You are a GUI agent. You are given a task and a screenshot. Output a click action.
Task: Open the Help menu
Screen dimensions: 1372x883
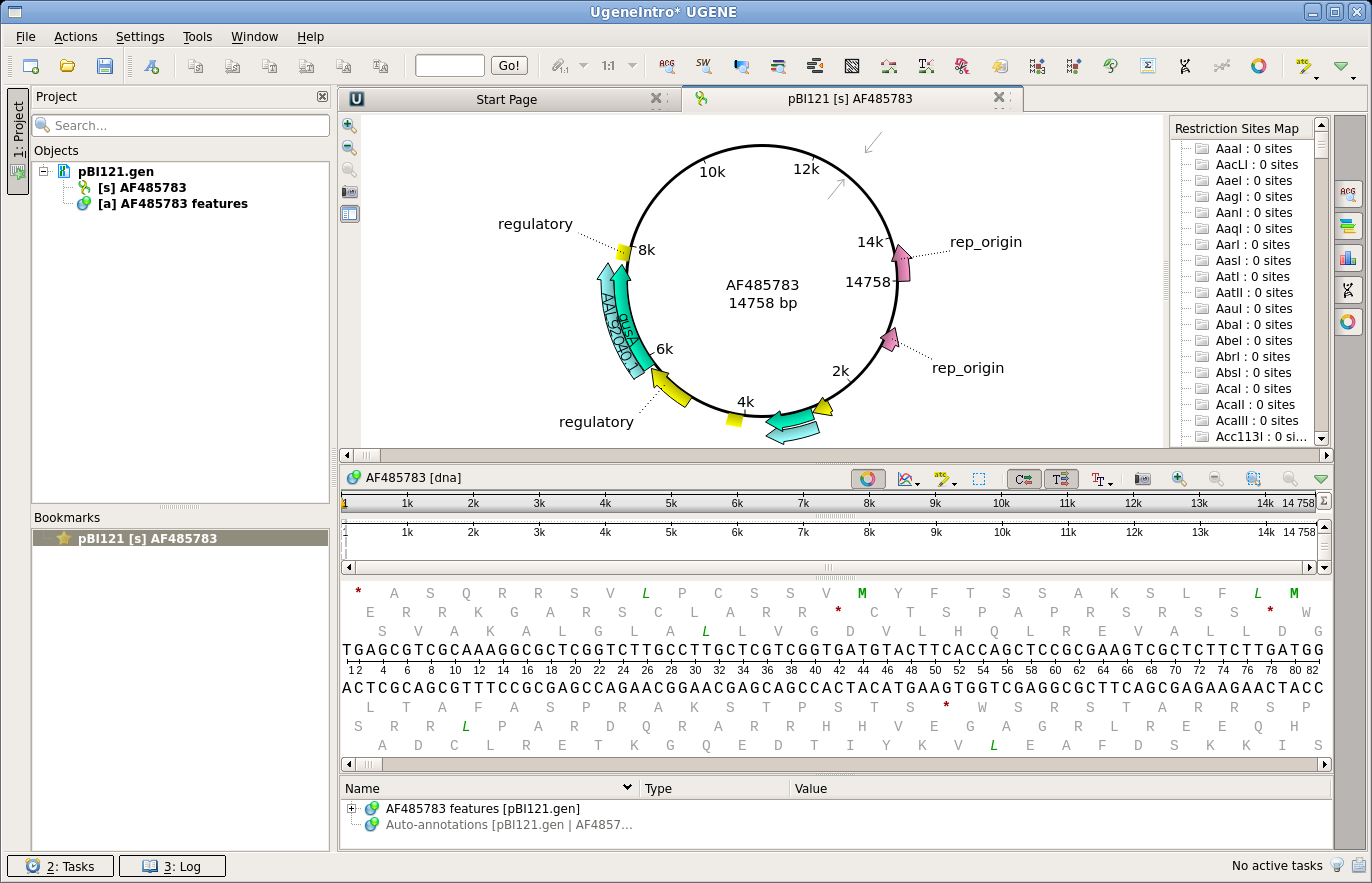[311, 36]
